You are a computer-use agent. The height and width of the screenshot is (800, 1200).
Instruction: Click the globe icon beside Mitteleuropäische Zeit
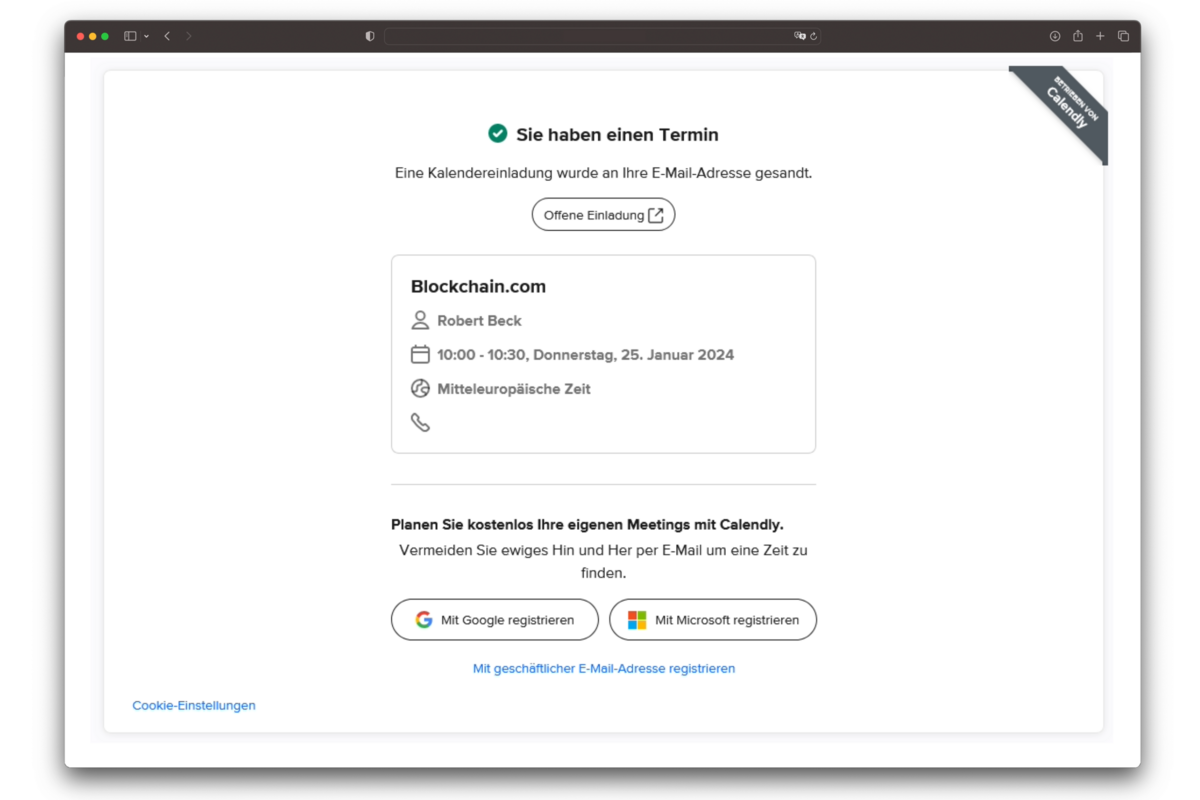coord(420,388)
